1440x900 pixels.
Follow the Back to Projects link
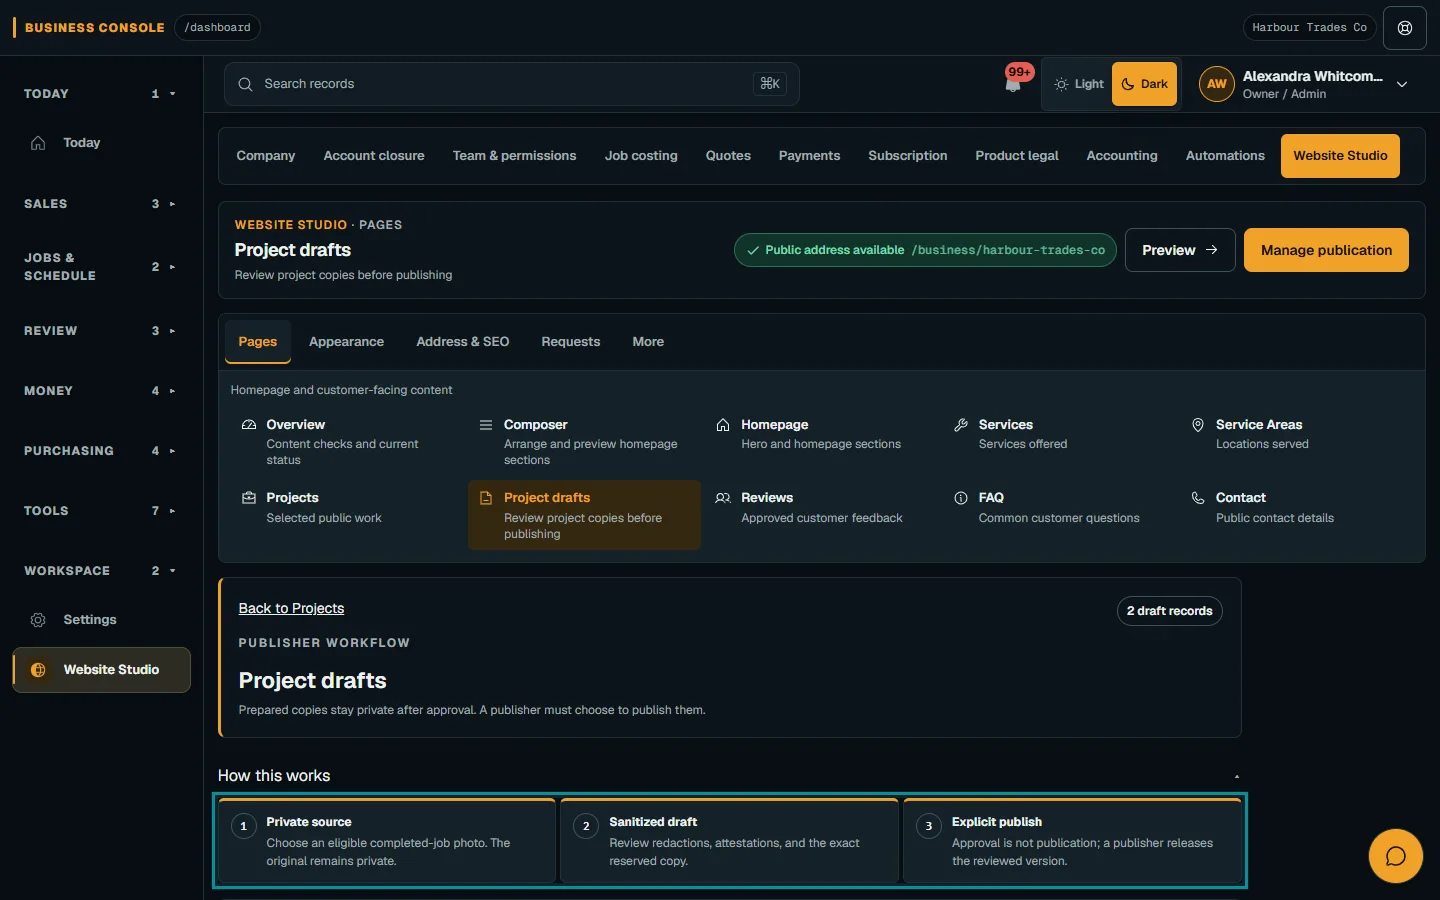point(291,609)
